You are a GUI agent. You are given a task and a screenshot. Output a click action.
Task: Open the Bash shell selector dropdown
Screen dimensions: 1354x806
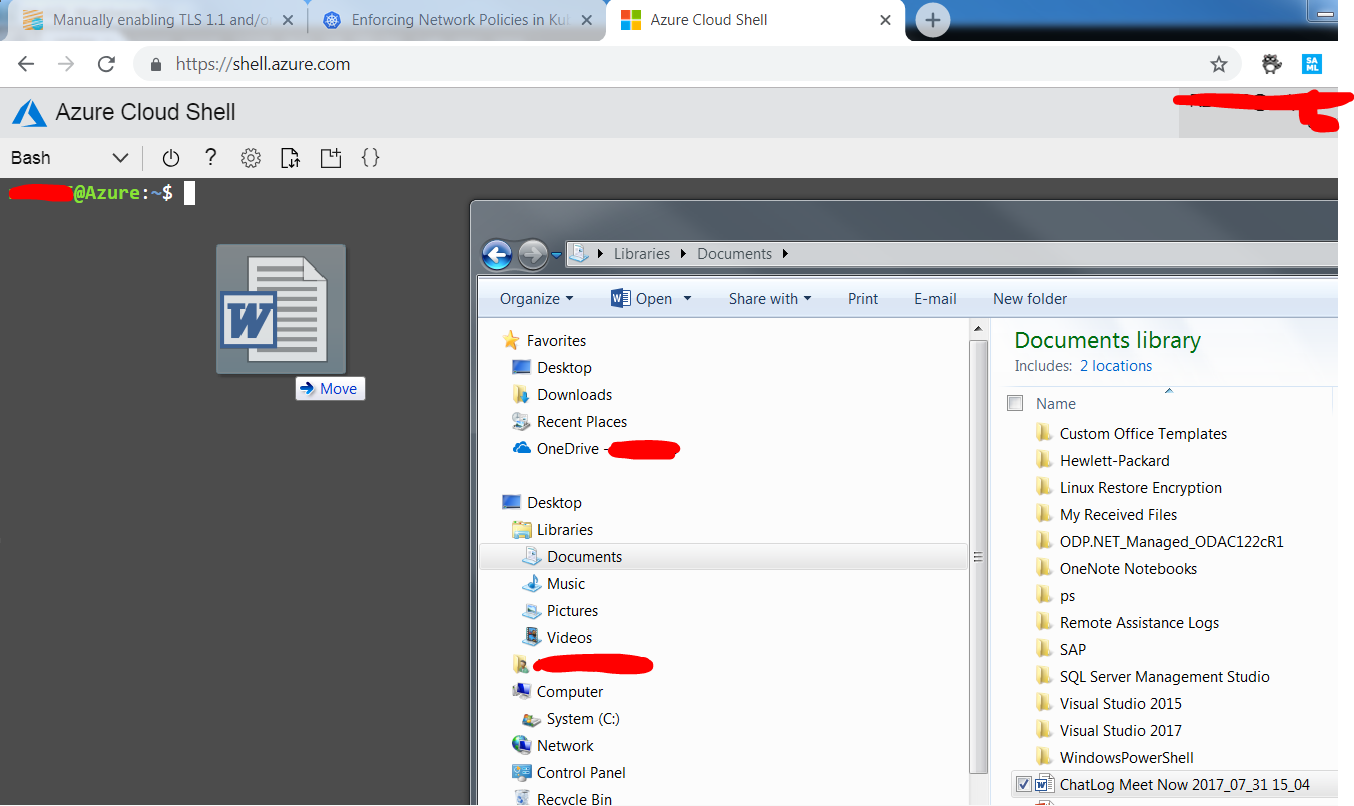point(119,157)
